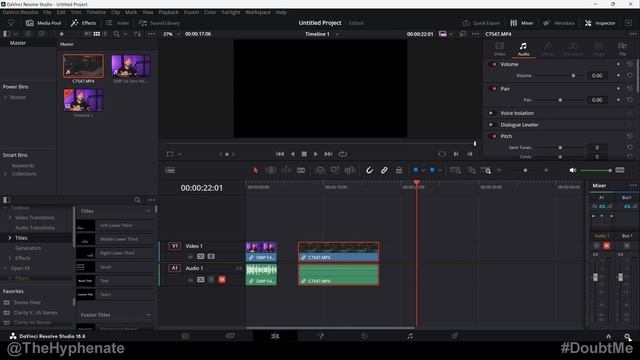
Task: Click the Volume value field 0.00
Action: pos(597,76)
